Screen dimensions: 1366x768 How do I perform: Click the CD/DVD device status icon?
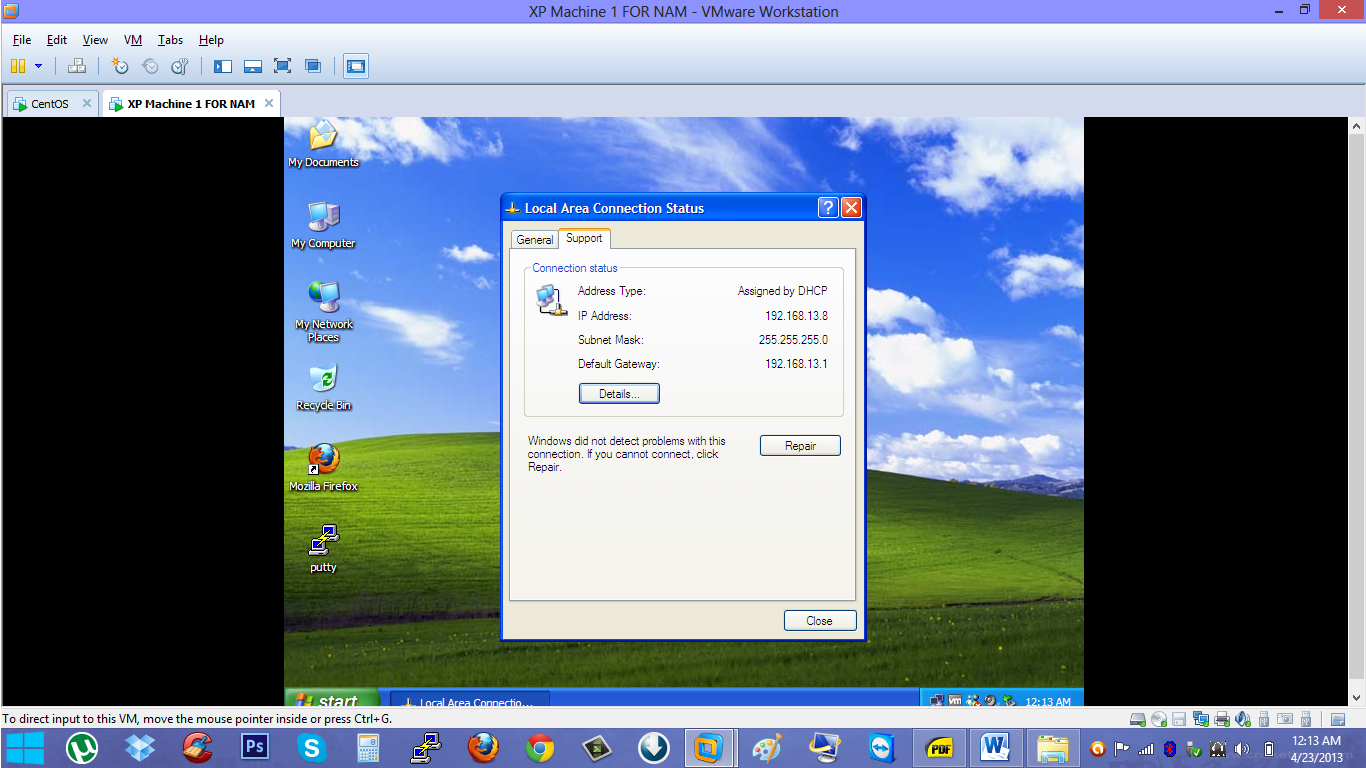coord(1159,719)
